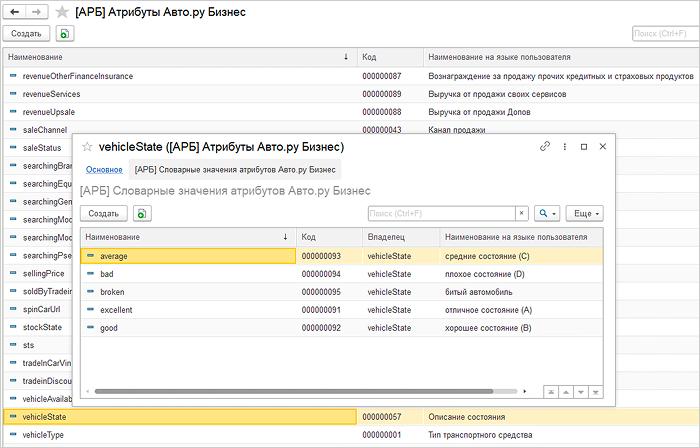Click the copy-create icon in main toolbar
Image resolution: width=700 pixels, height=448 pixels.
[x=65, y=33]
